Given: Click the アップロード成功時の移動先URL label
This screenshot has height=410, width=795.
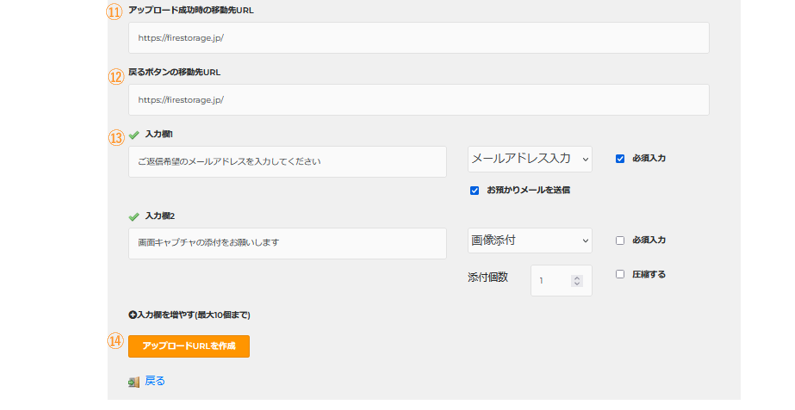Looking at the screenshot, I should [191, 10].
